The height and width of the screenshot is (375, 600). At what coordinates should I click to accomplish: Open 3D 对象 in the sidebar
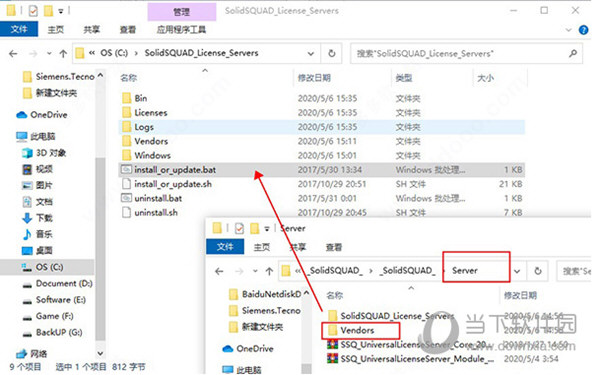tap(44, 153)
